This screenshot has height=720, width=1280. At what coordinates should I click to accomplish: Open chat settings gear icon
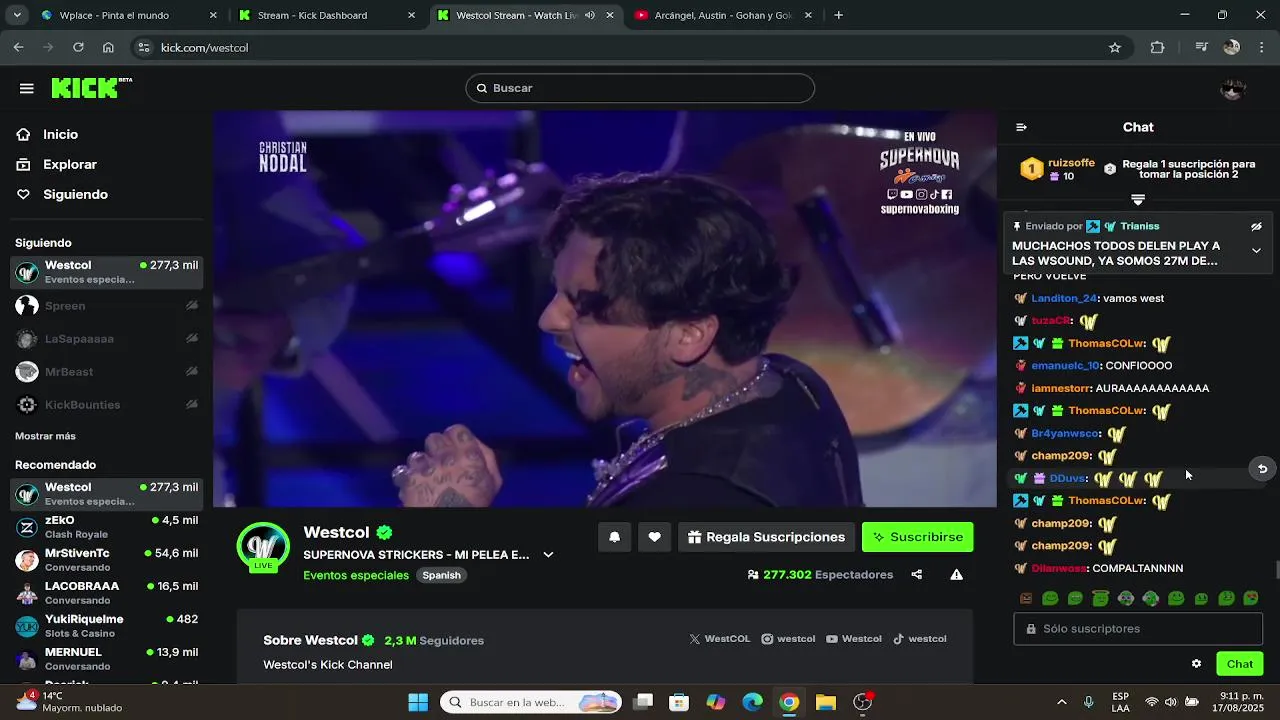click(x=1196, y=664)
